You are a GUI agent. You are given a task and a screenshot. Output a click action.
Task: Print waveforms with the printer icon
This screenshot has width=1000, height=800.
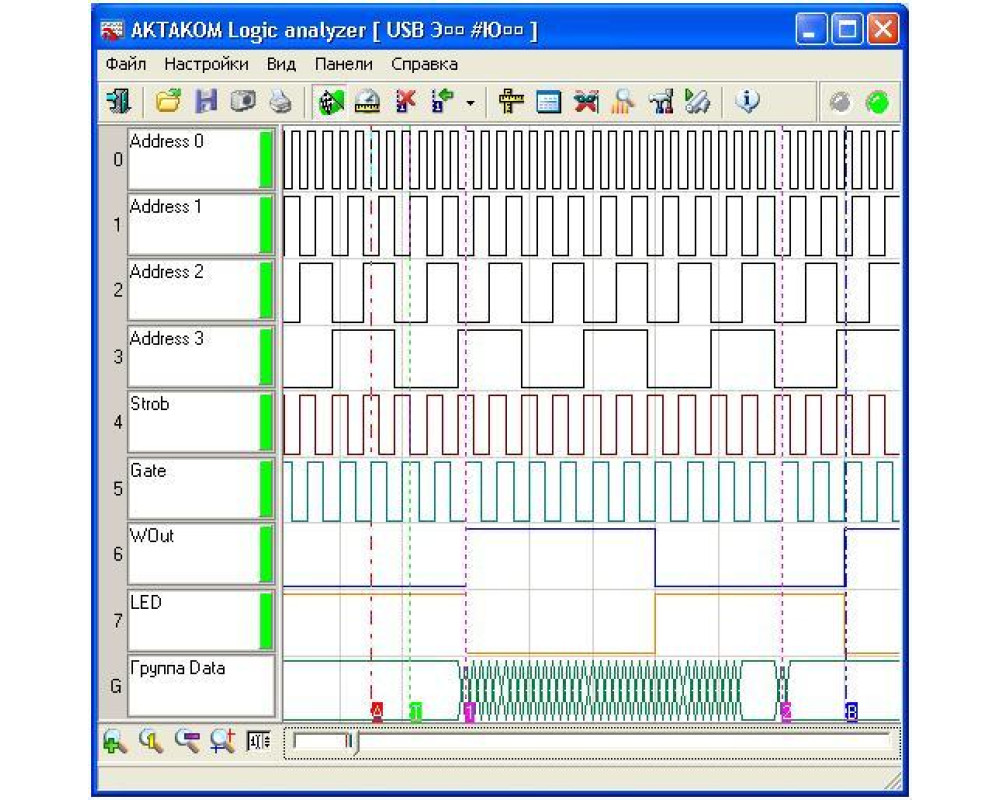280,102
